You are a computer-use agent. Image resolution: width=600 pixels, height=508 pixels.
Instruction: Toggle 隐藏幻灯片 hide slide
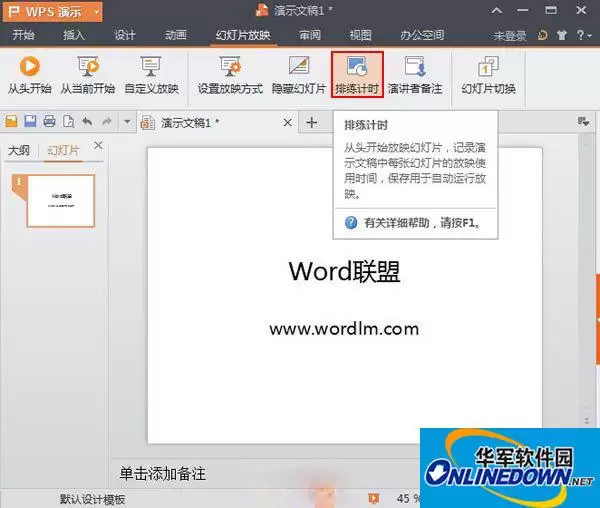tap(298, 76)
